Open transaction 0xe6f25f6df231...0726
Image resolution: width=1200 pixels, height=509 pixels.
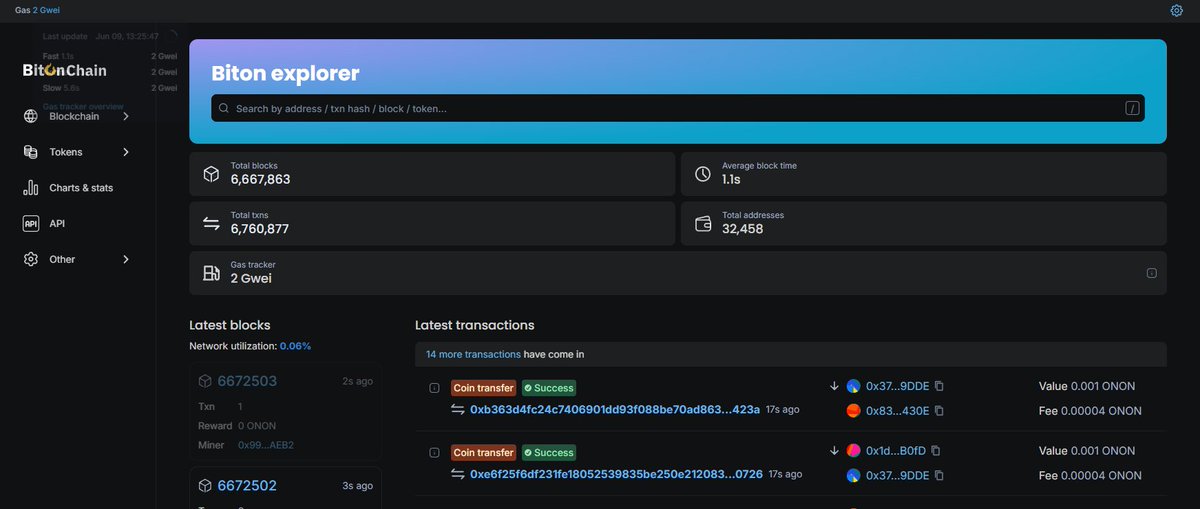[616, 475]
